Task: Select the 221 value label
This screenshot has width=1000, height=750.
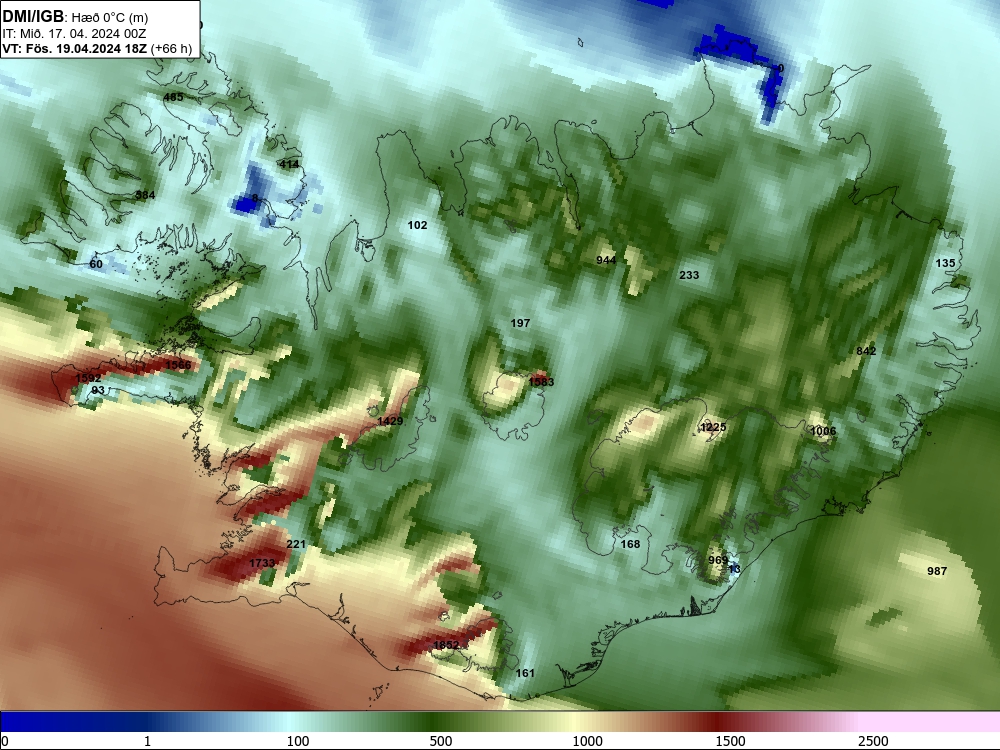Action: [296, 544]
